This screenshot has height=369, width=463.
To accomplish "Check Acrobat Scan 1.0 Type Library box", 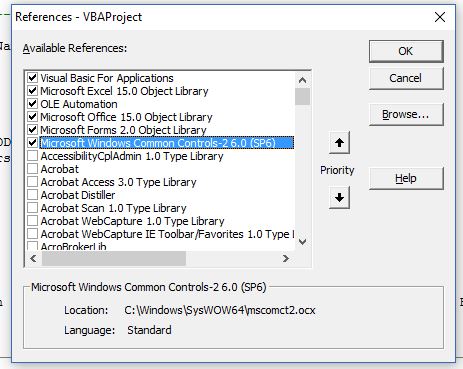I will 32,208.
